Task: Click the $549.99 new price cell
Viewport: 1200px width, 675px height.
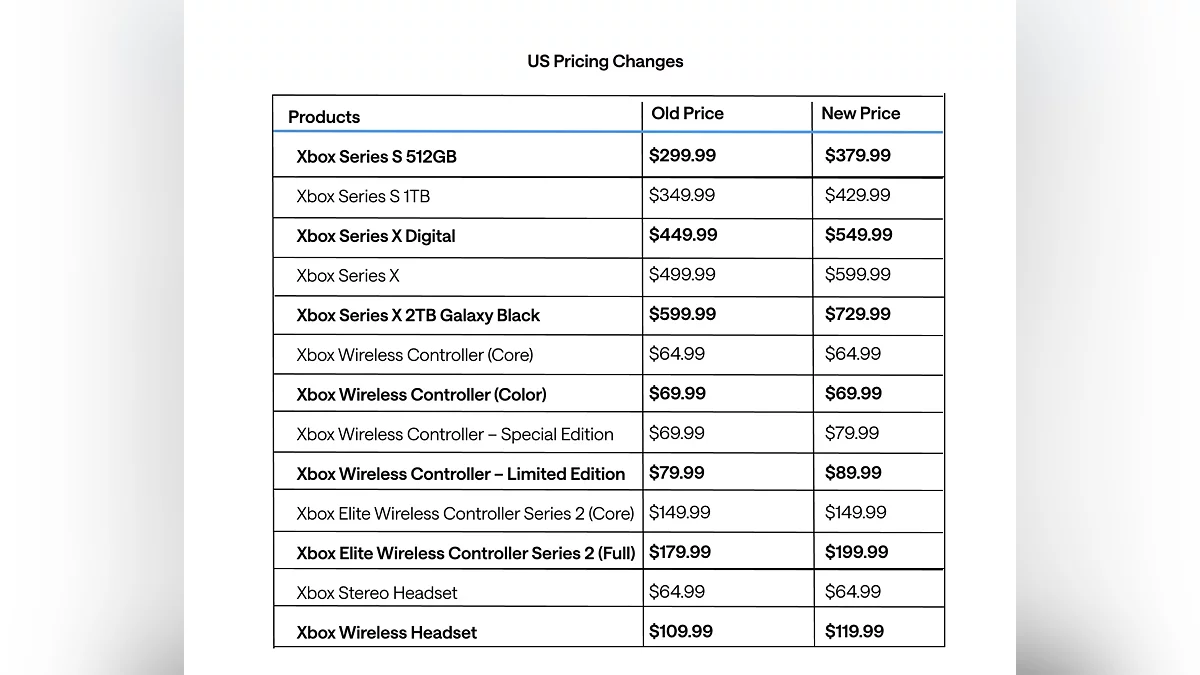Action: pyautogui.click(x=858, y=235)
